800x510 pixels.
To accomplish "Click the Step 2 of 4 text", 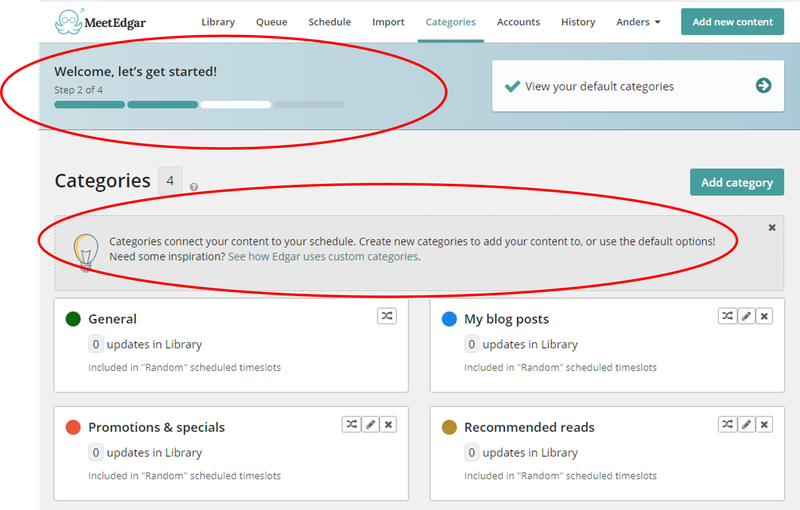I will [79, 90].
